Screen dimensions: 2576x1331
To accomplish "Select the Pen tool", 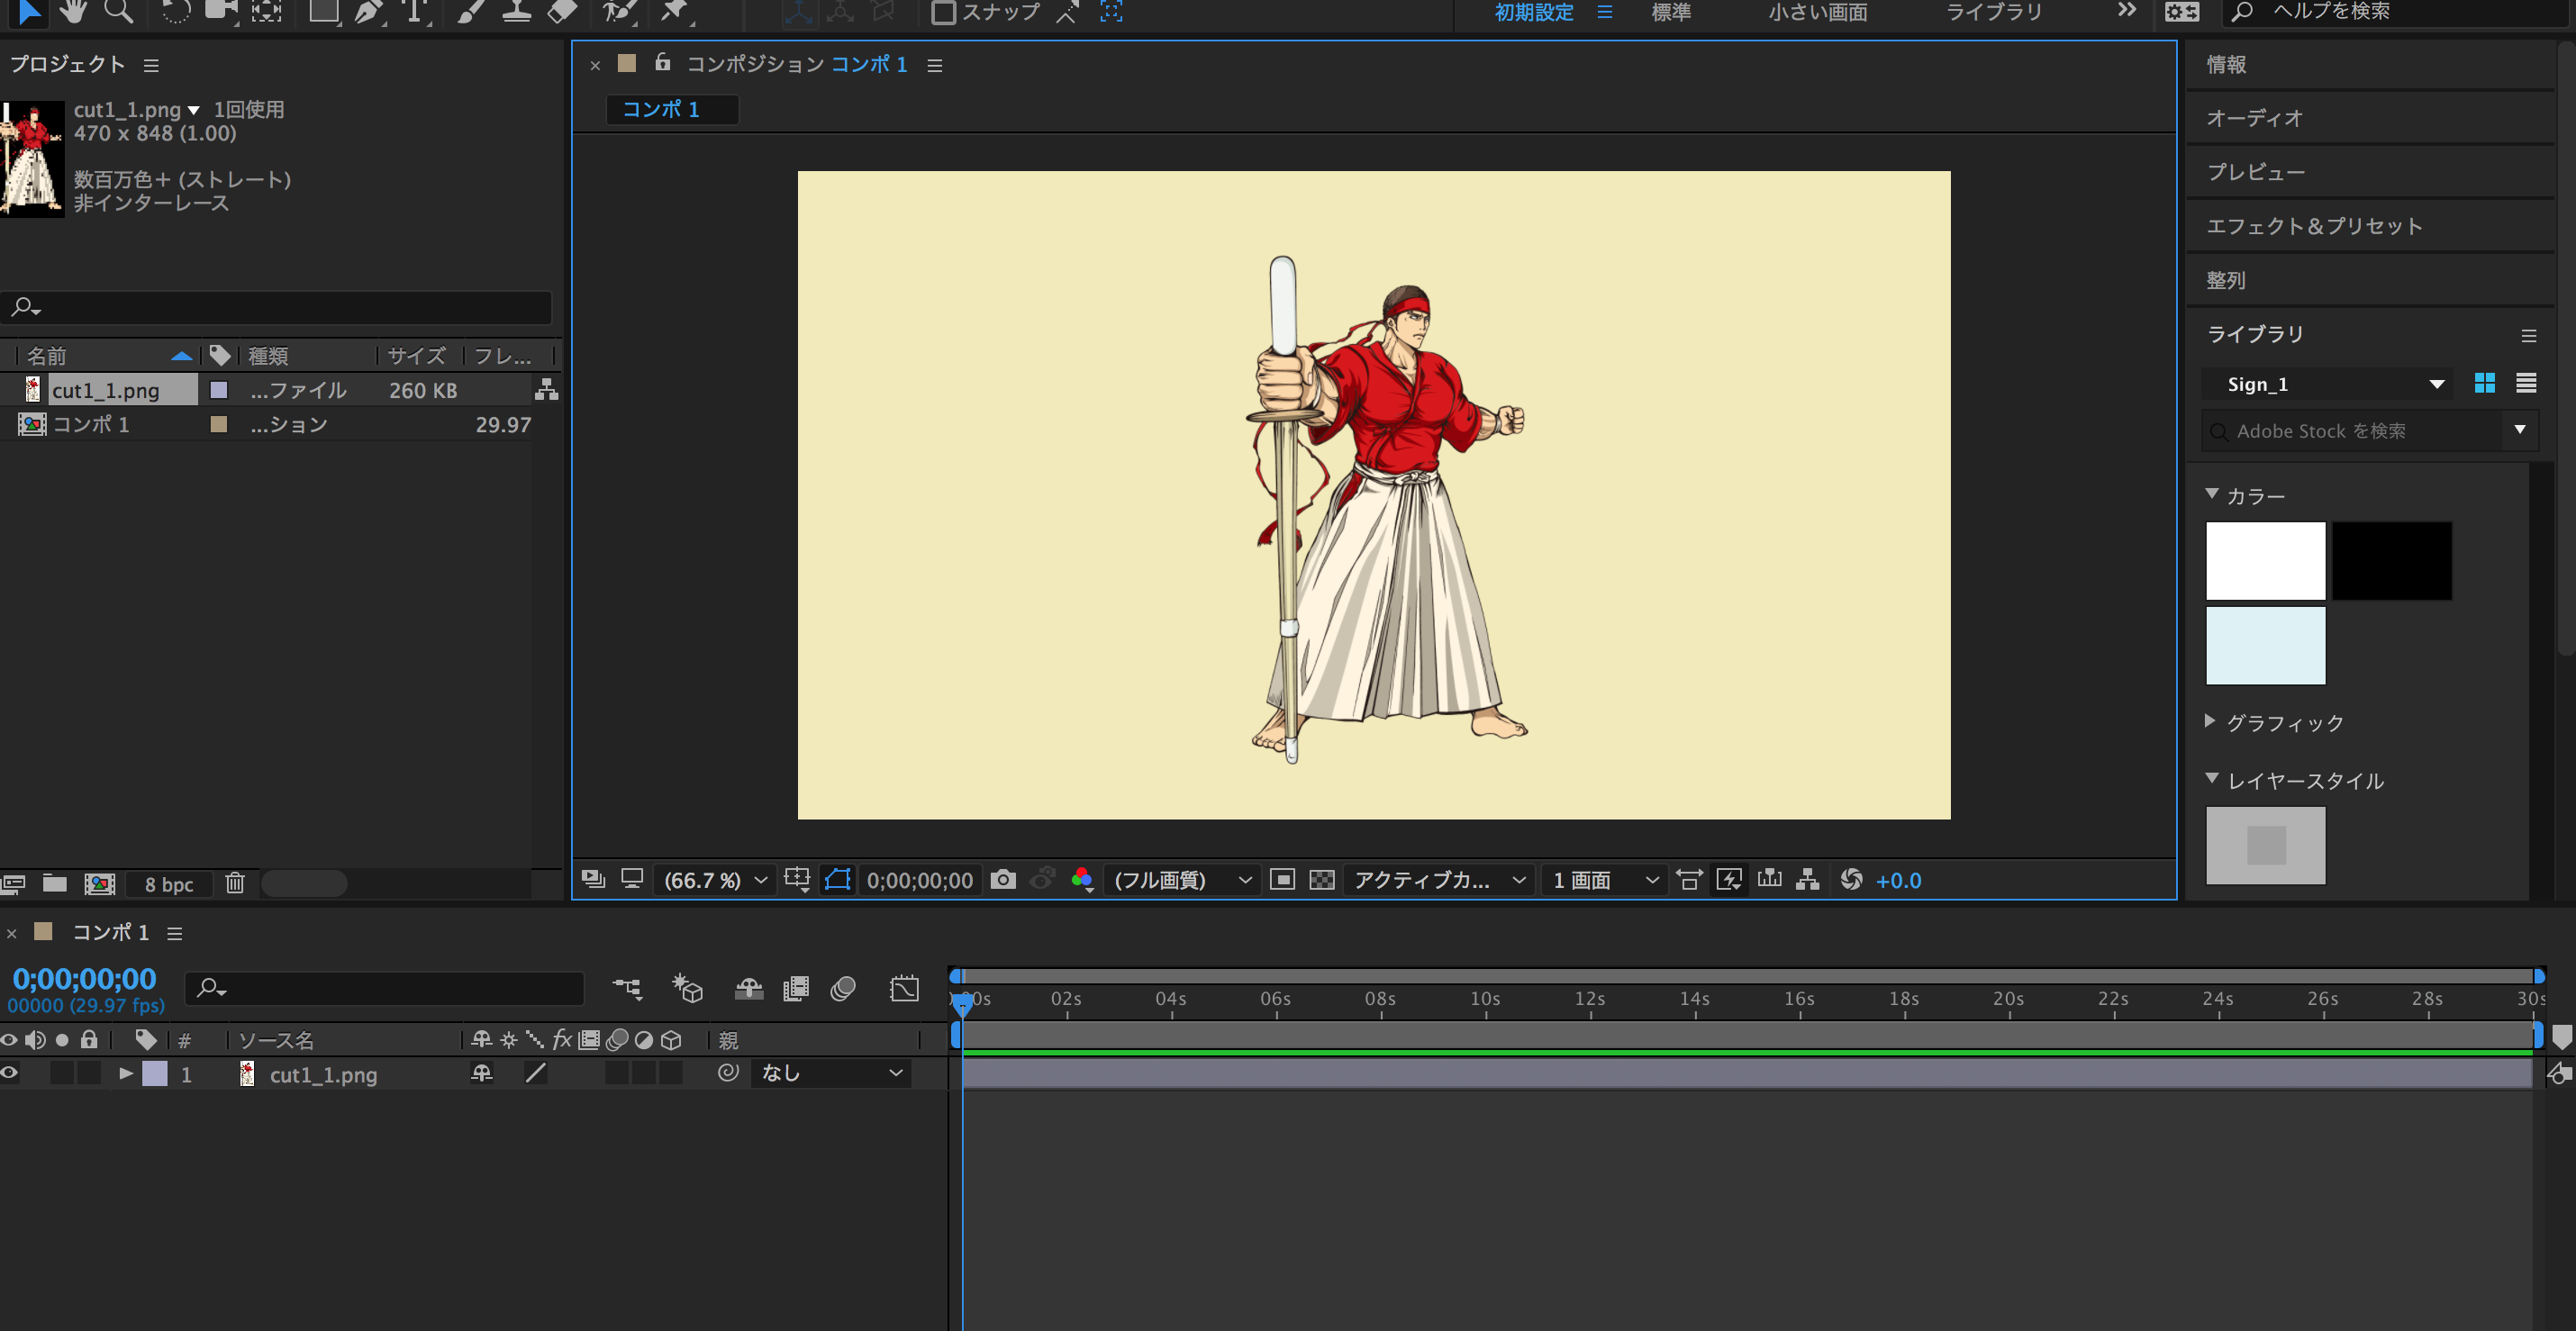I will pos(368,11).
